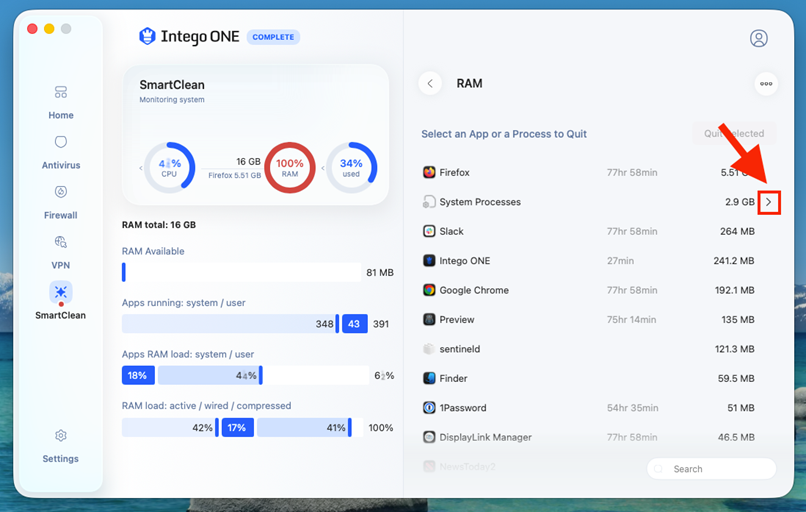
Task: Click 1Password 54hr 35min uptime
Action: (x=632, y=408)
